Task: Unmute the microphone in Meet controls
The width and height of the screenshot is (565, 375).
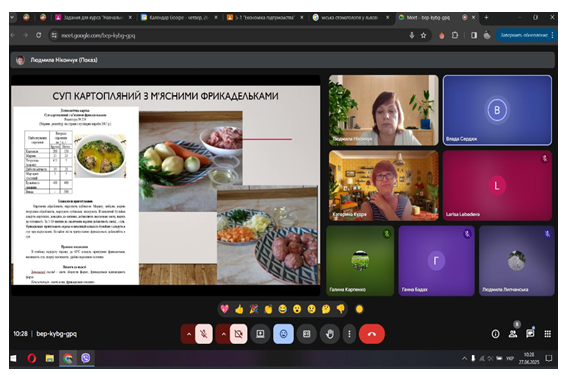Action: pos(204,334)
